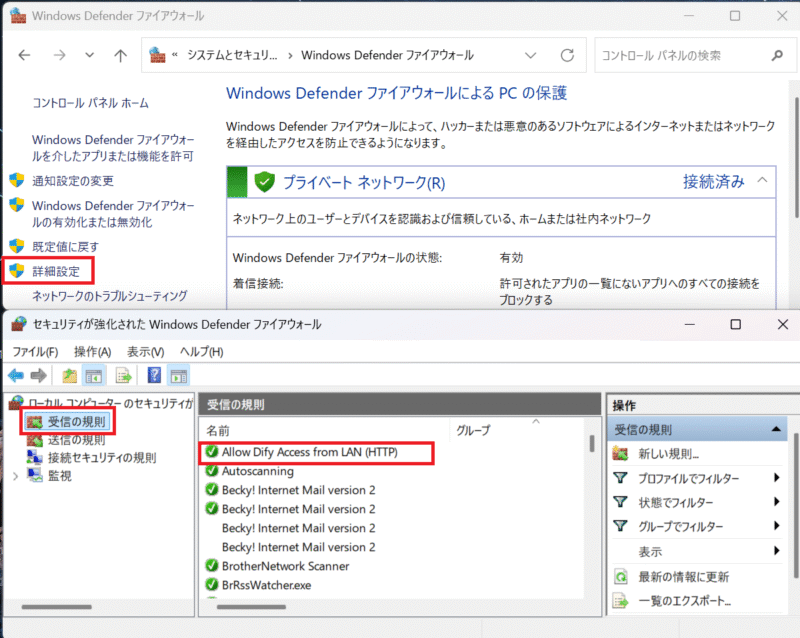Click 最新の情報に更新 action
Viewport: 800px width, 638px height.
click(684, 577)
